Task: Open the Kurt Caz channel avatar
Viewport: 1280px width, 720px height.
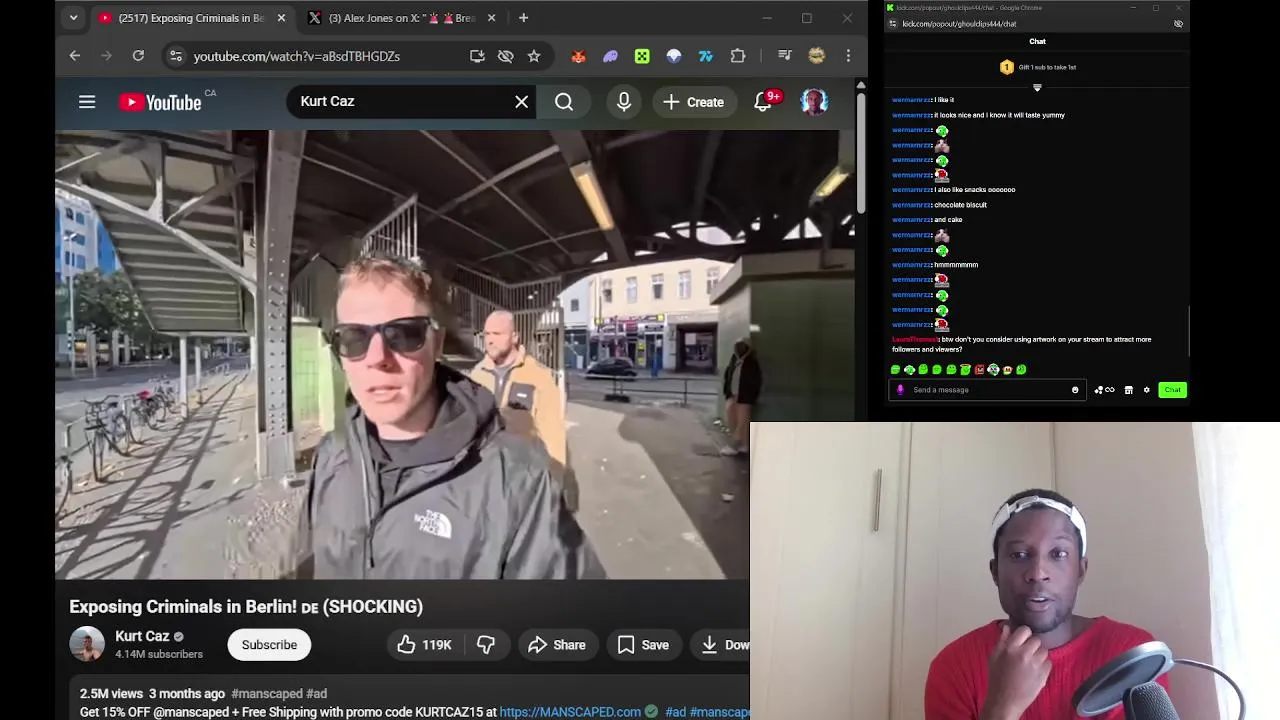Action: (x=87, y=644)
